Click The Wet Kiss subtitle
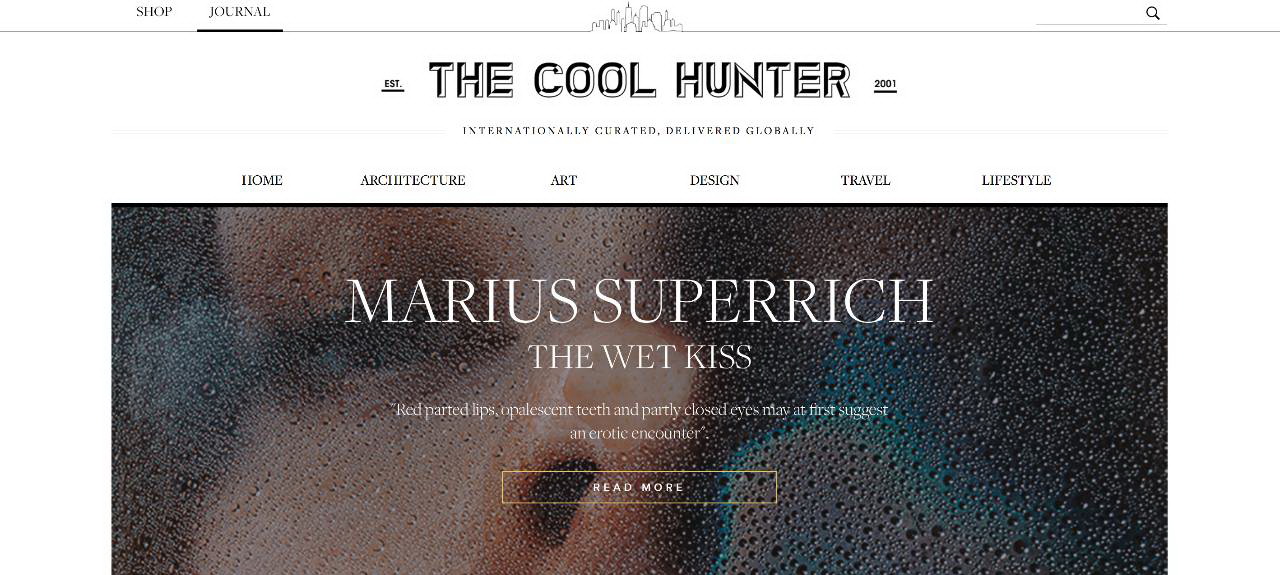The image size is (1280, 575). pos(640,357)
